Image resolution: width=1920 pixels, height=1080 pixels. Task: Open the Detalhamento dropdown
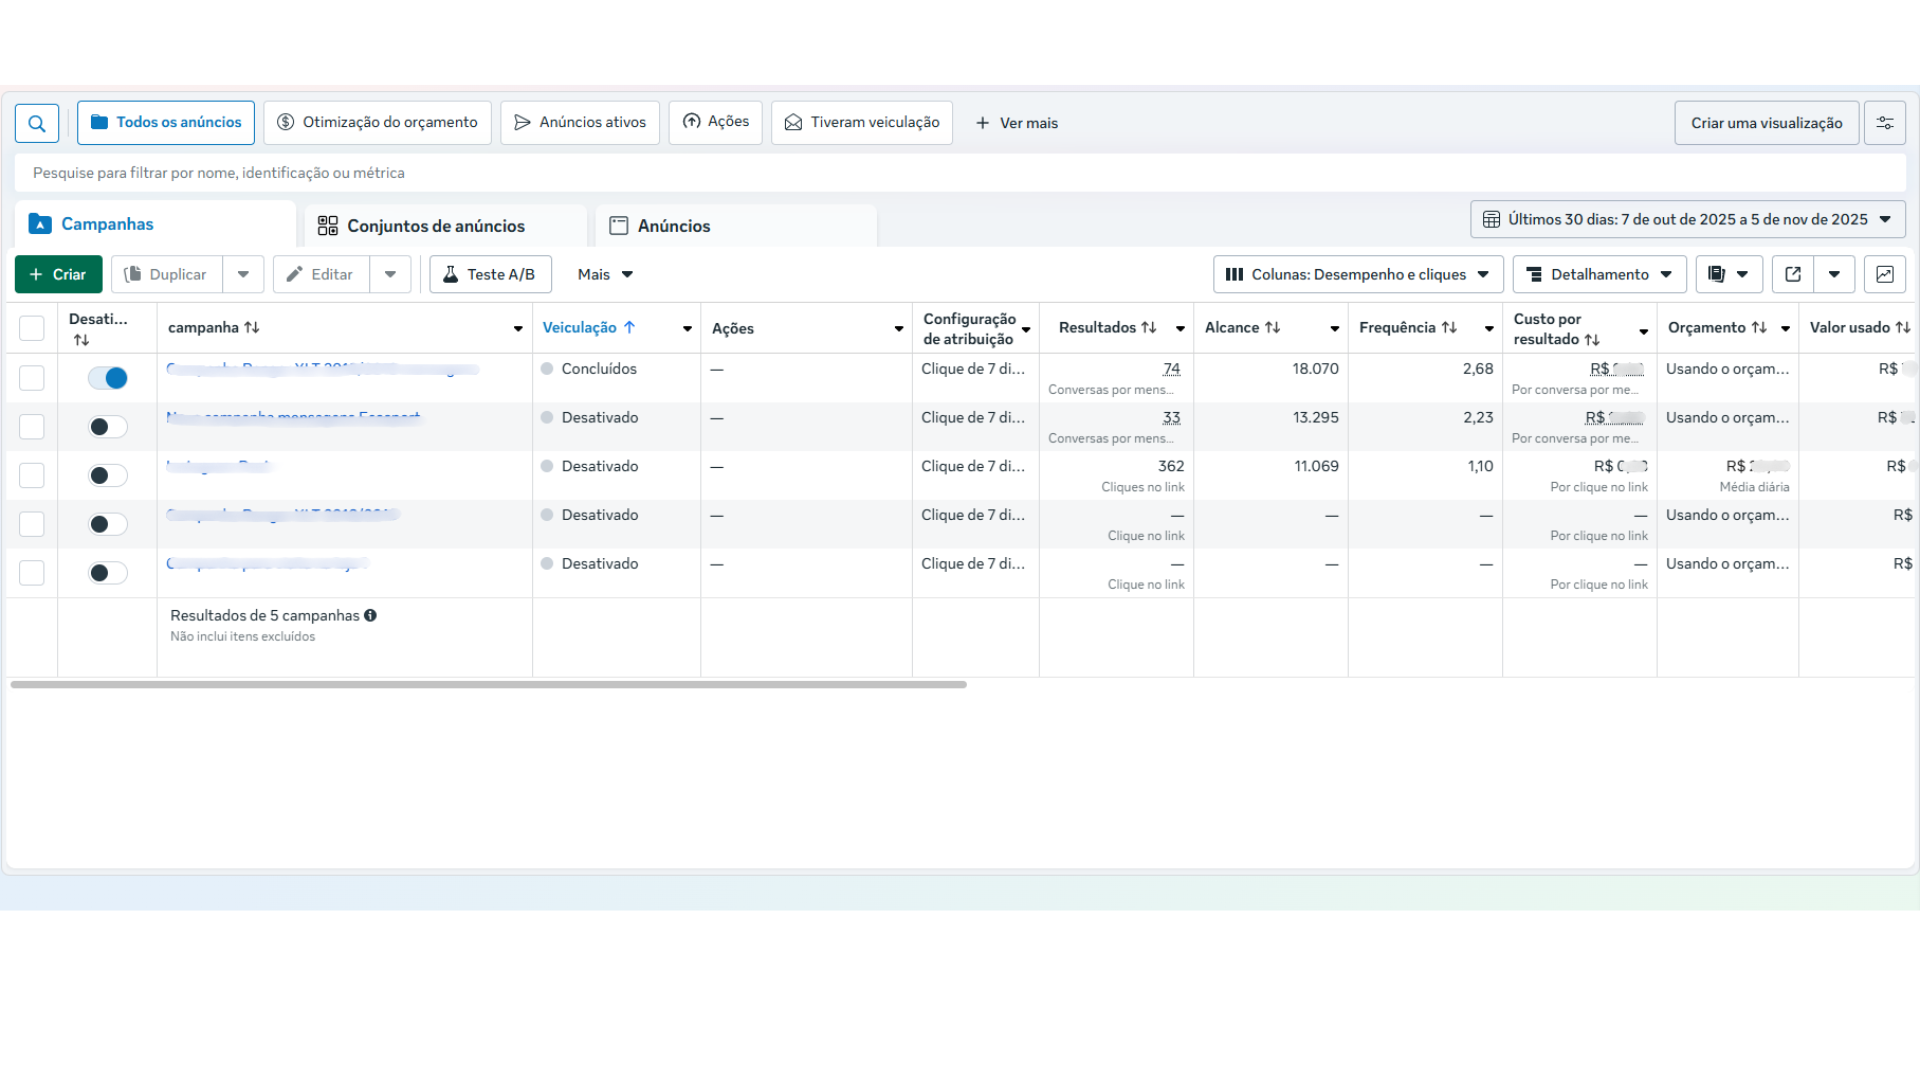[1598, 274]
